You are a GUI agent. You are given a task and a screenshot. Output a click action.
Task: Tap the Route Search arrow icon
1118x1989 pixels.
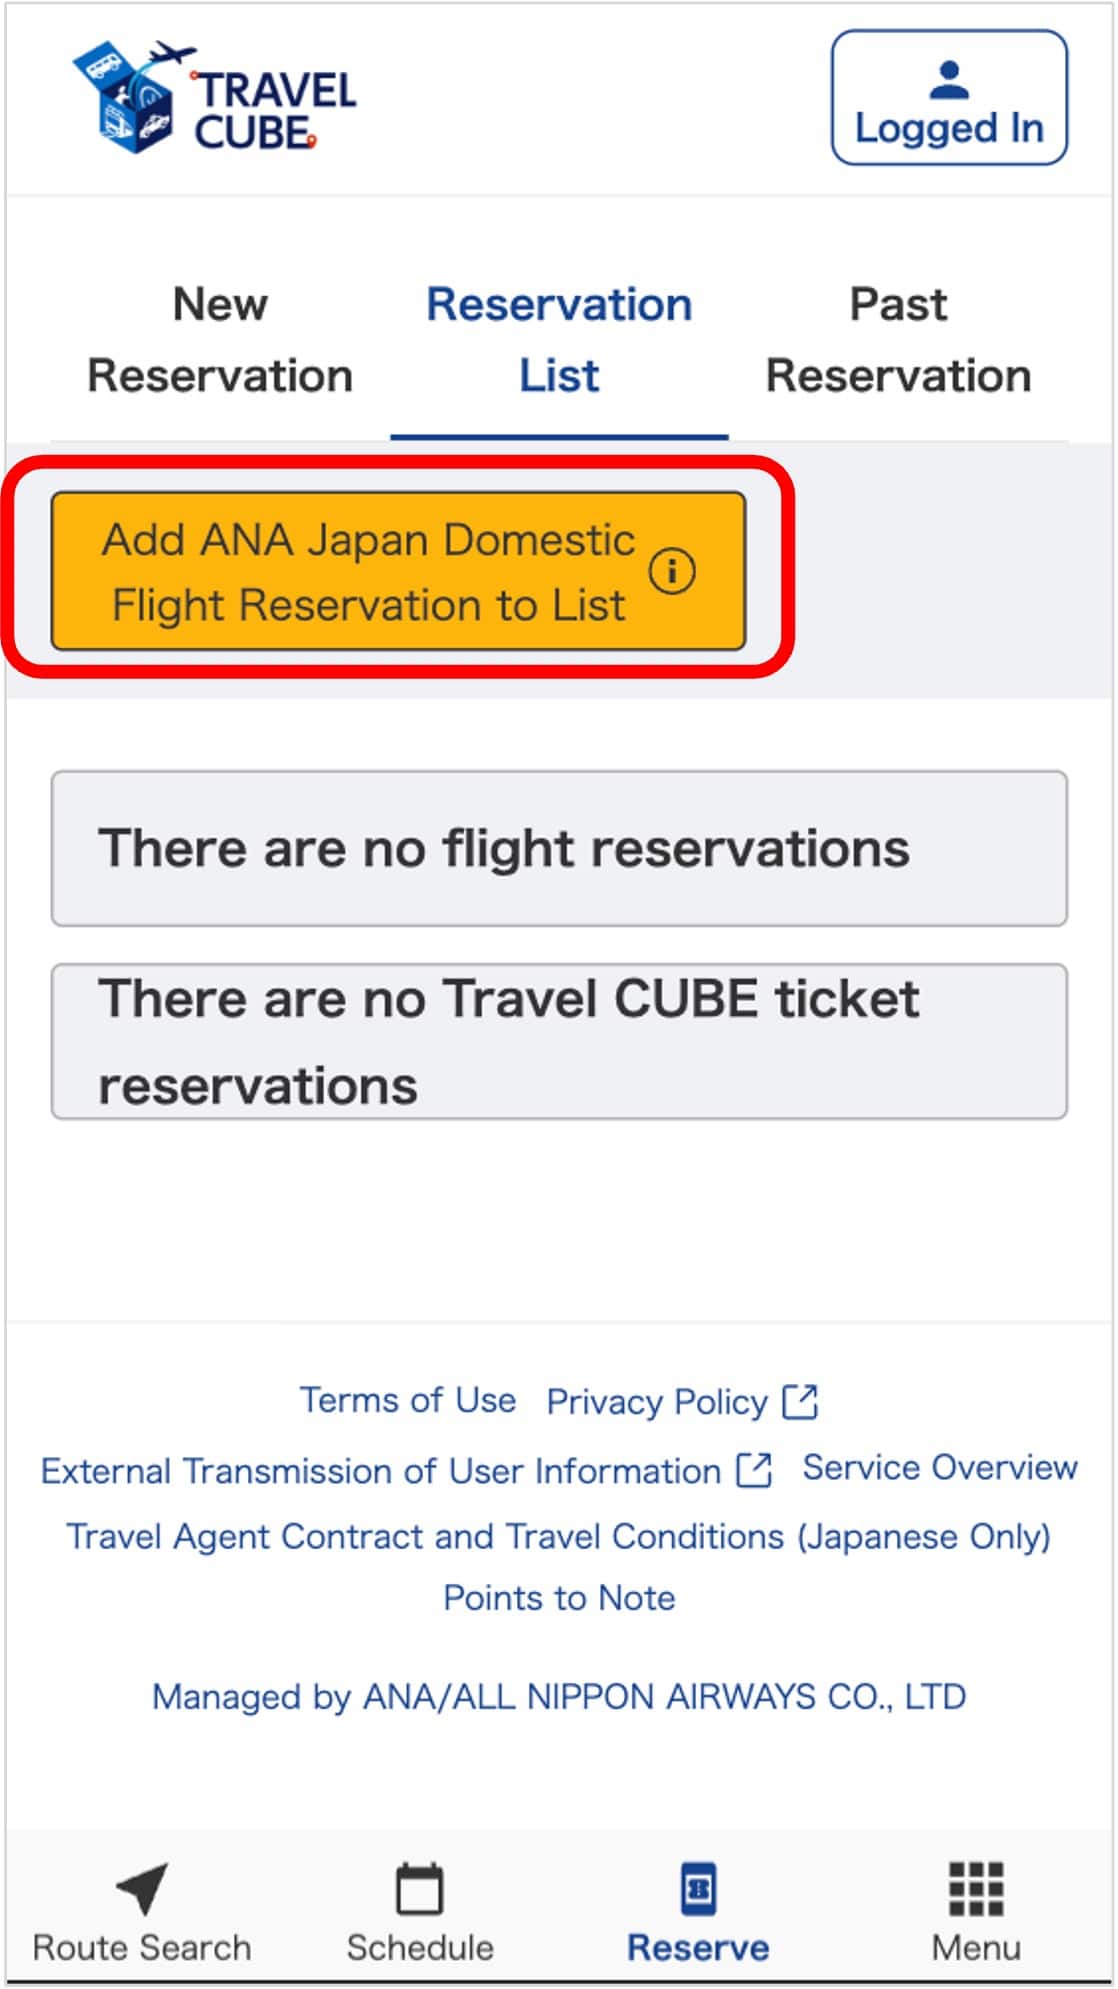click(142, 1888)
